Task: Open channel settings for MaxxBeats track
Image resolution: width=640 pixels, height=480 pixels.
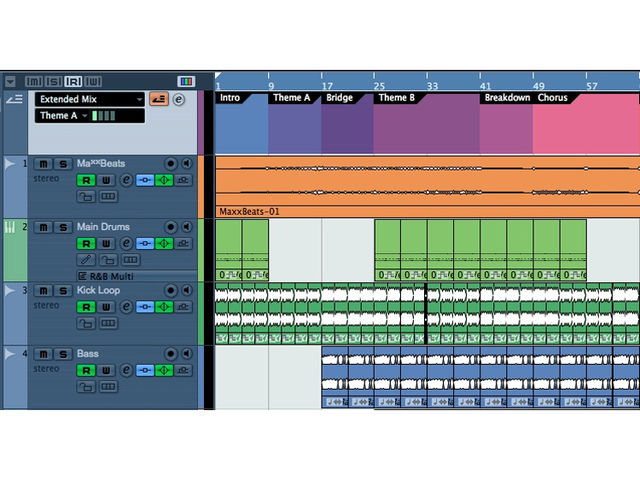Action: coord(126,180)
